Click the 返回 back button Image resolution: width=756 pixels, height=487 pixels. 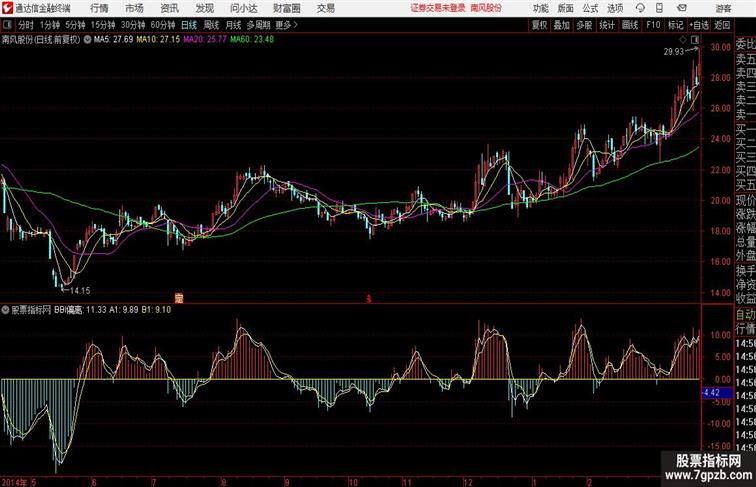click(722, 25)
